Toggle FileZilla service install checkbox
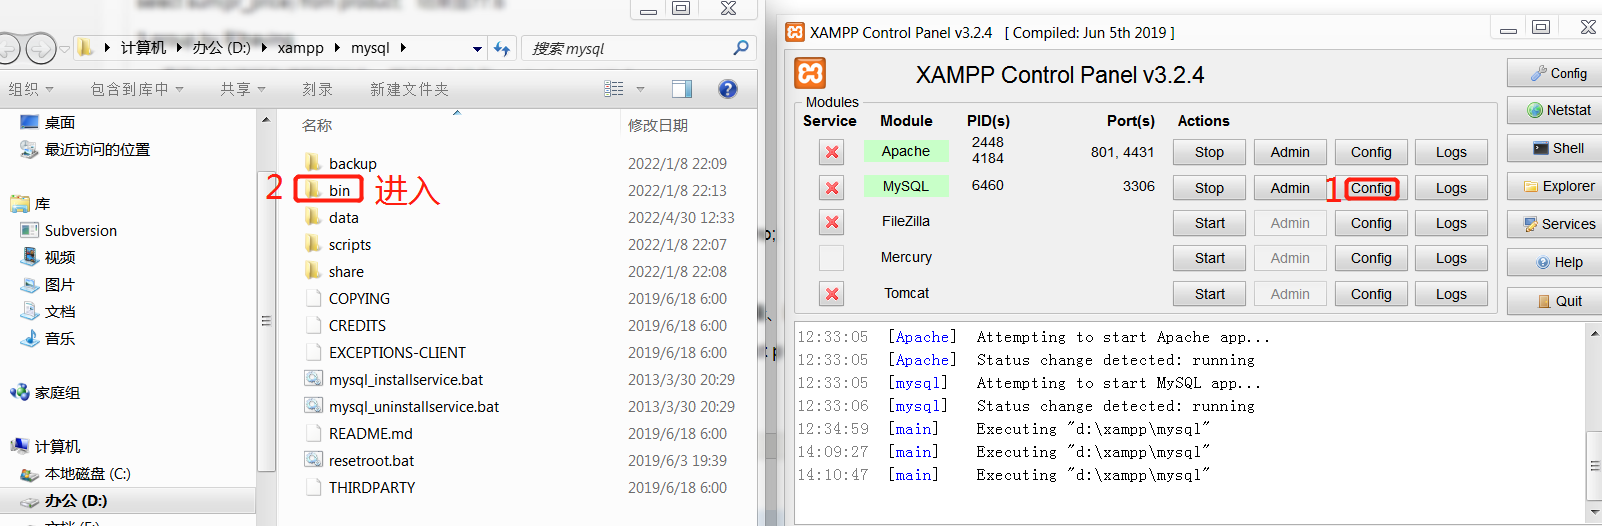Viewport: 1602px width, 526px height. (x=831, y=222)
